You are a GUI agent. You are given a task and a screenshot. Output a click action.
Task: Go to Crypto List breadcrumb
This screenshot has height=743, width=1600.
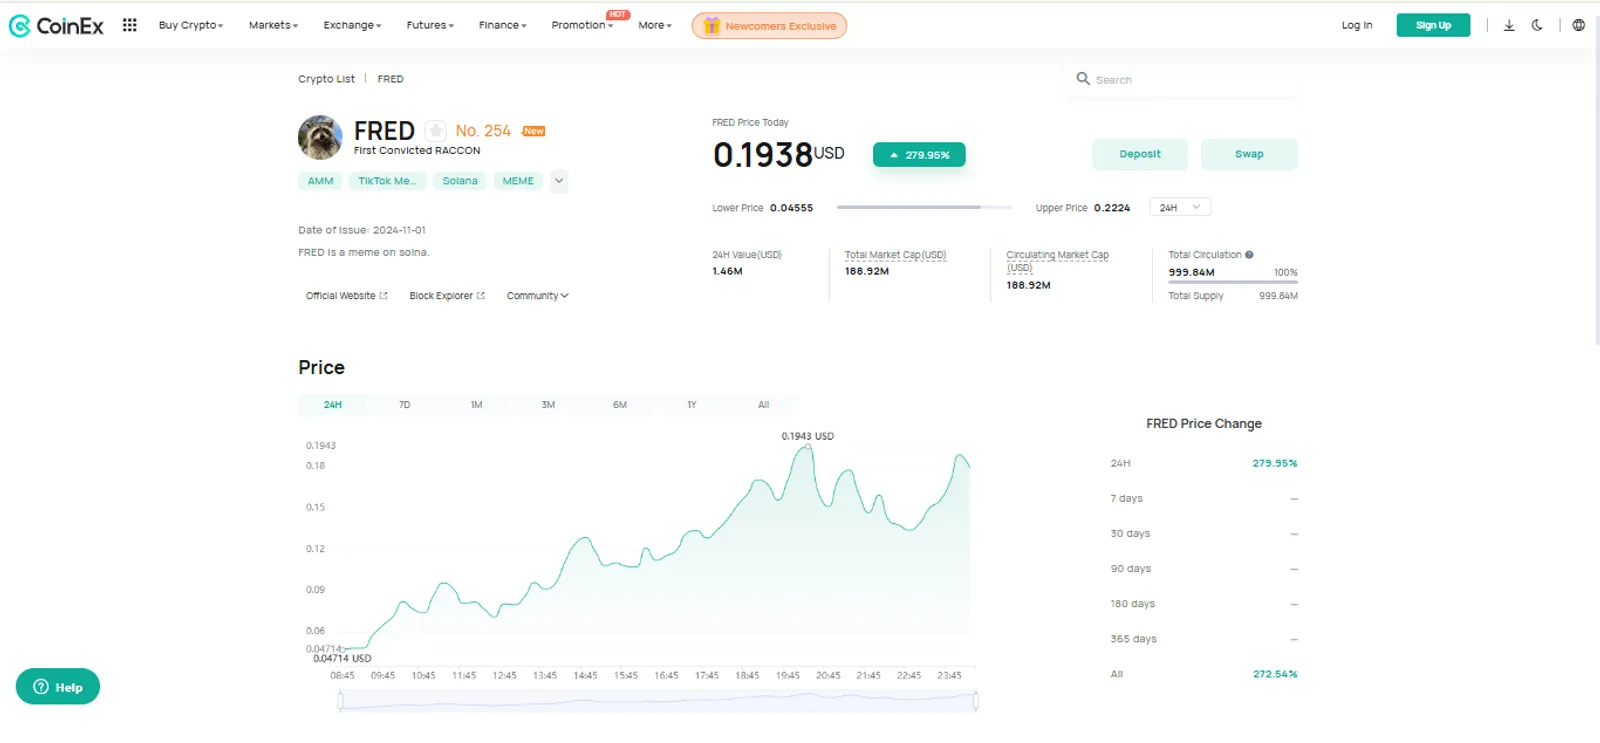[x=326, y=79]
